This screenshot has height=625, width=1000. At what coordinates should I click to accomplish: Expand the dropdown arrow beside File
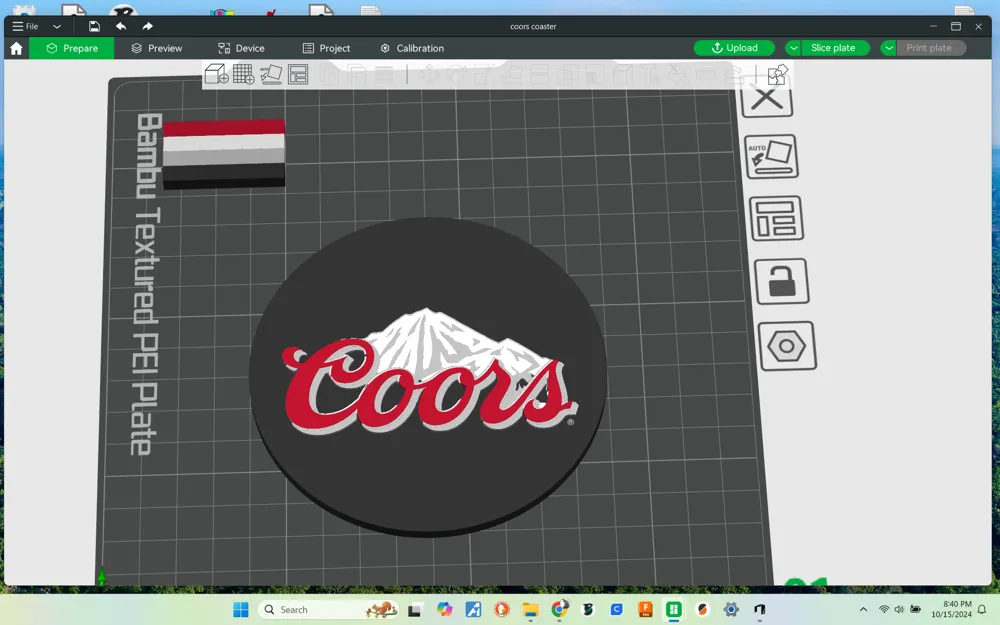tap(57, 27)
